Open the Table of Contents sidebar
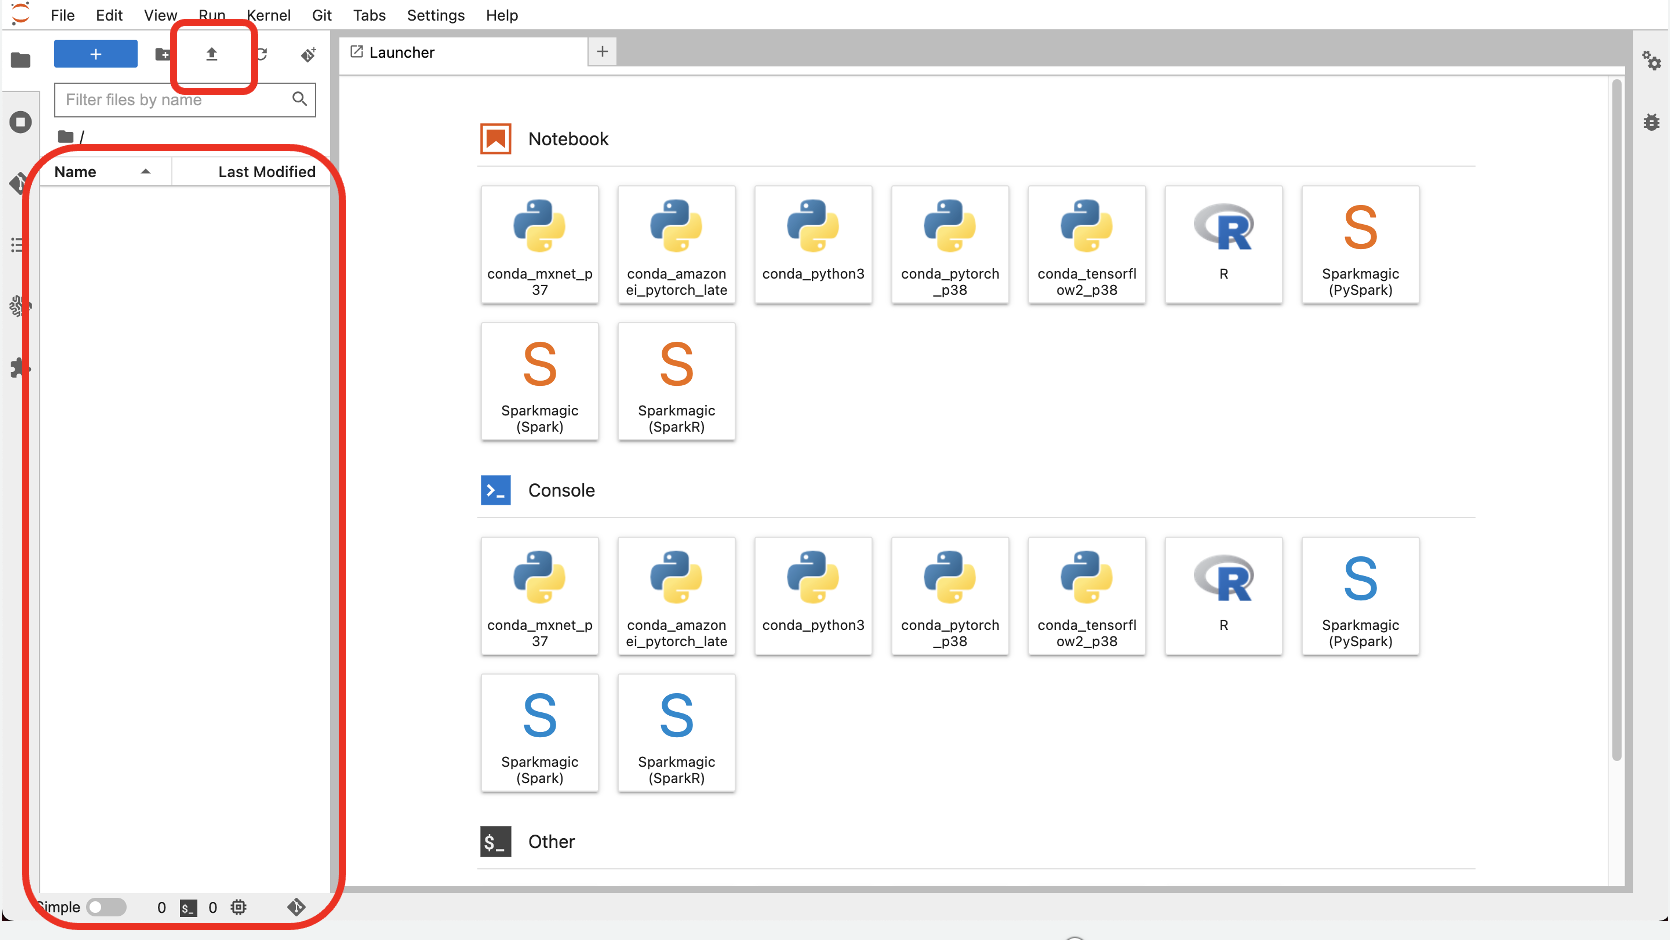 (17, 245)
